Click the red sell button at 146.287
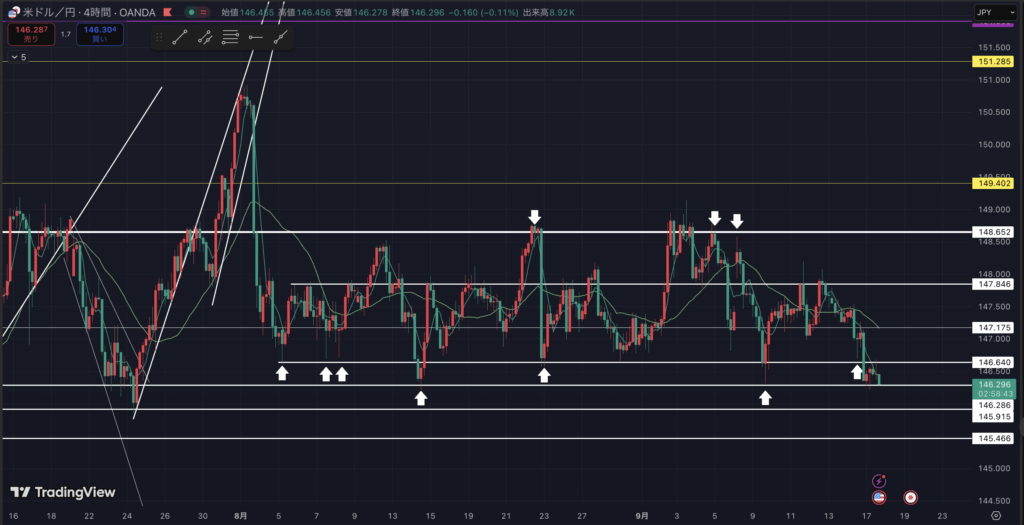This screenshot has width=1024, height=525. 30,35
